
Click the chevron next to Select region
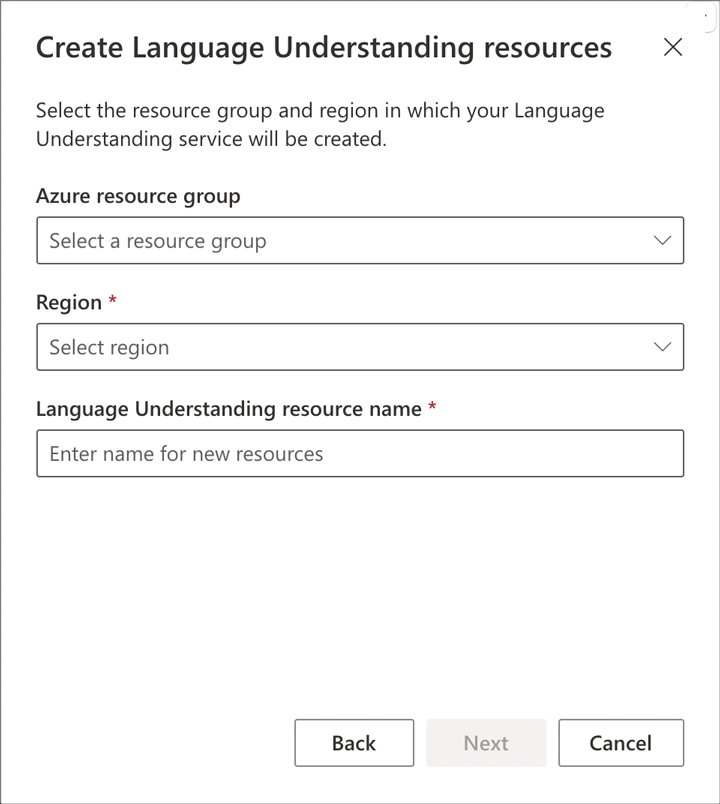(661, 346)
